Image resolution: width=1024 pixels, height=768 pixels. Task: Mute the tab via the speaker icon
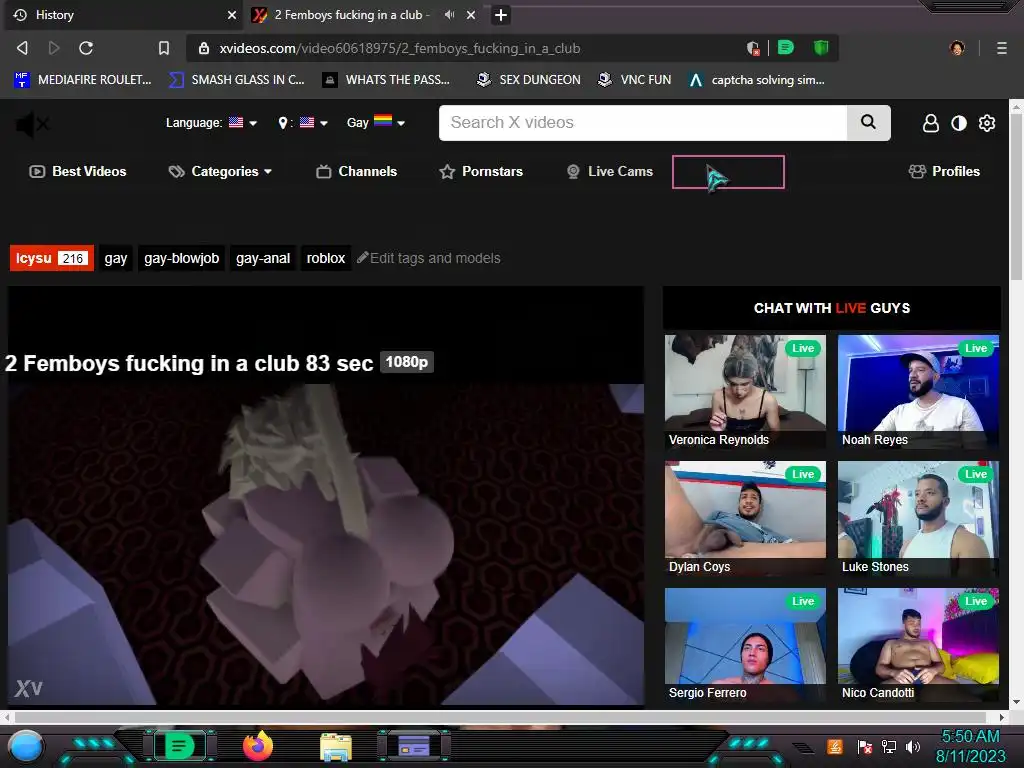coord(449,14)
